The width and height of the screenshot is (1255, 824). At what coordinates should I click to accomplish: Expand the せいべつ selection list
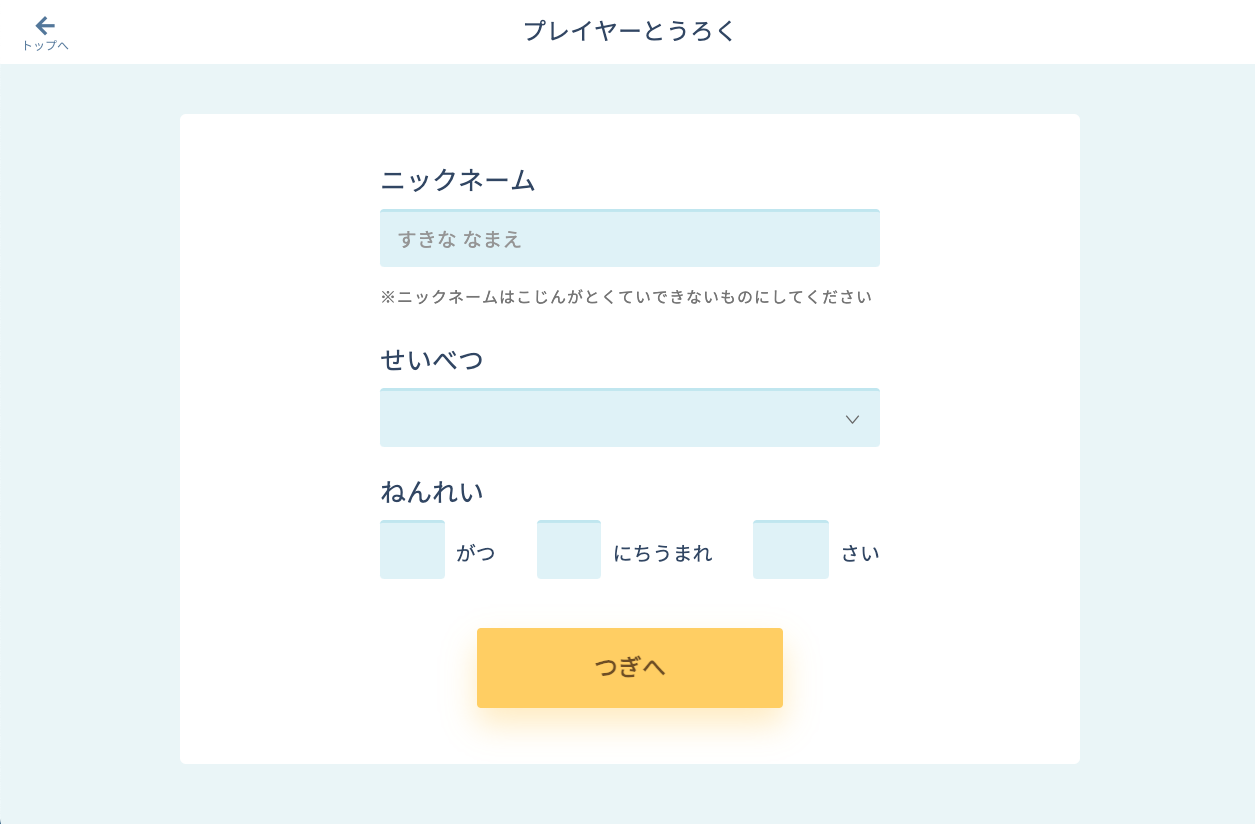630,417
